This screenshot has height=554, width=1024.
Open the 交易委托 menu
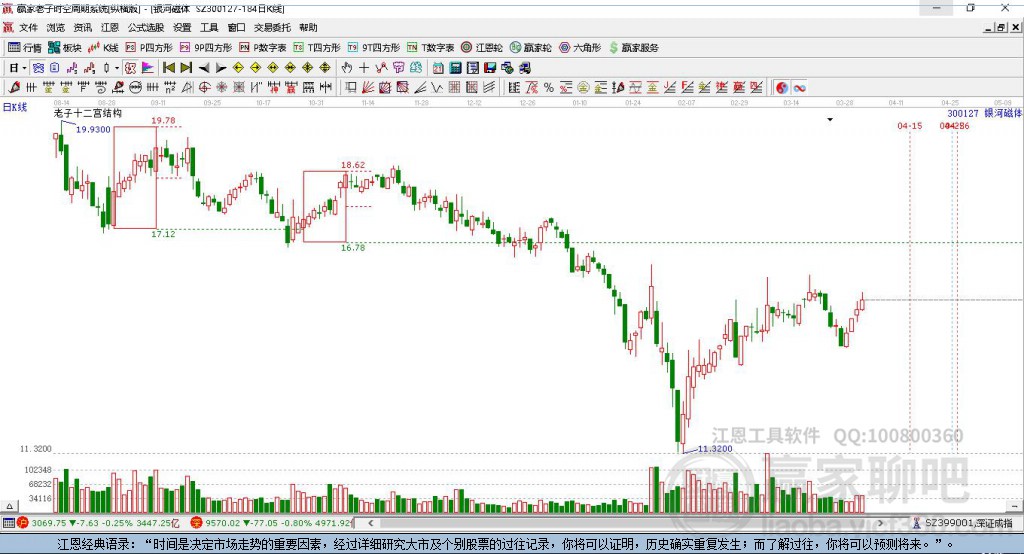coord(272,27)
